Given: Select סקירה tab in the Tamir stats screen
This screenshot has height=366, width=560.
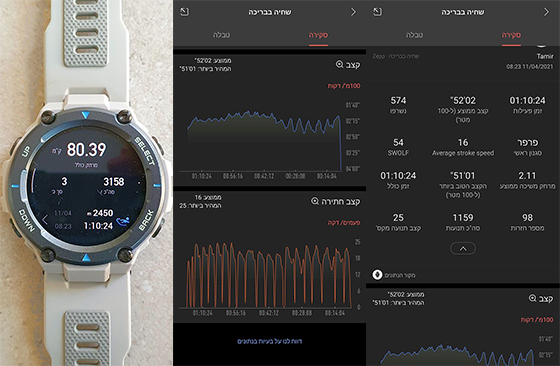Looking at the screenshot, I should 511,35.
